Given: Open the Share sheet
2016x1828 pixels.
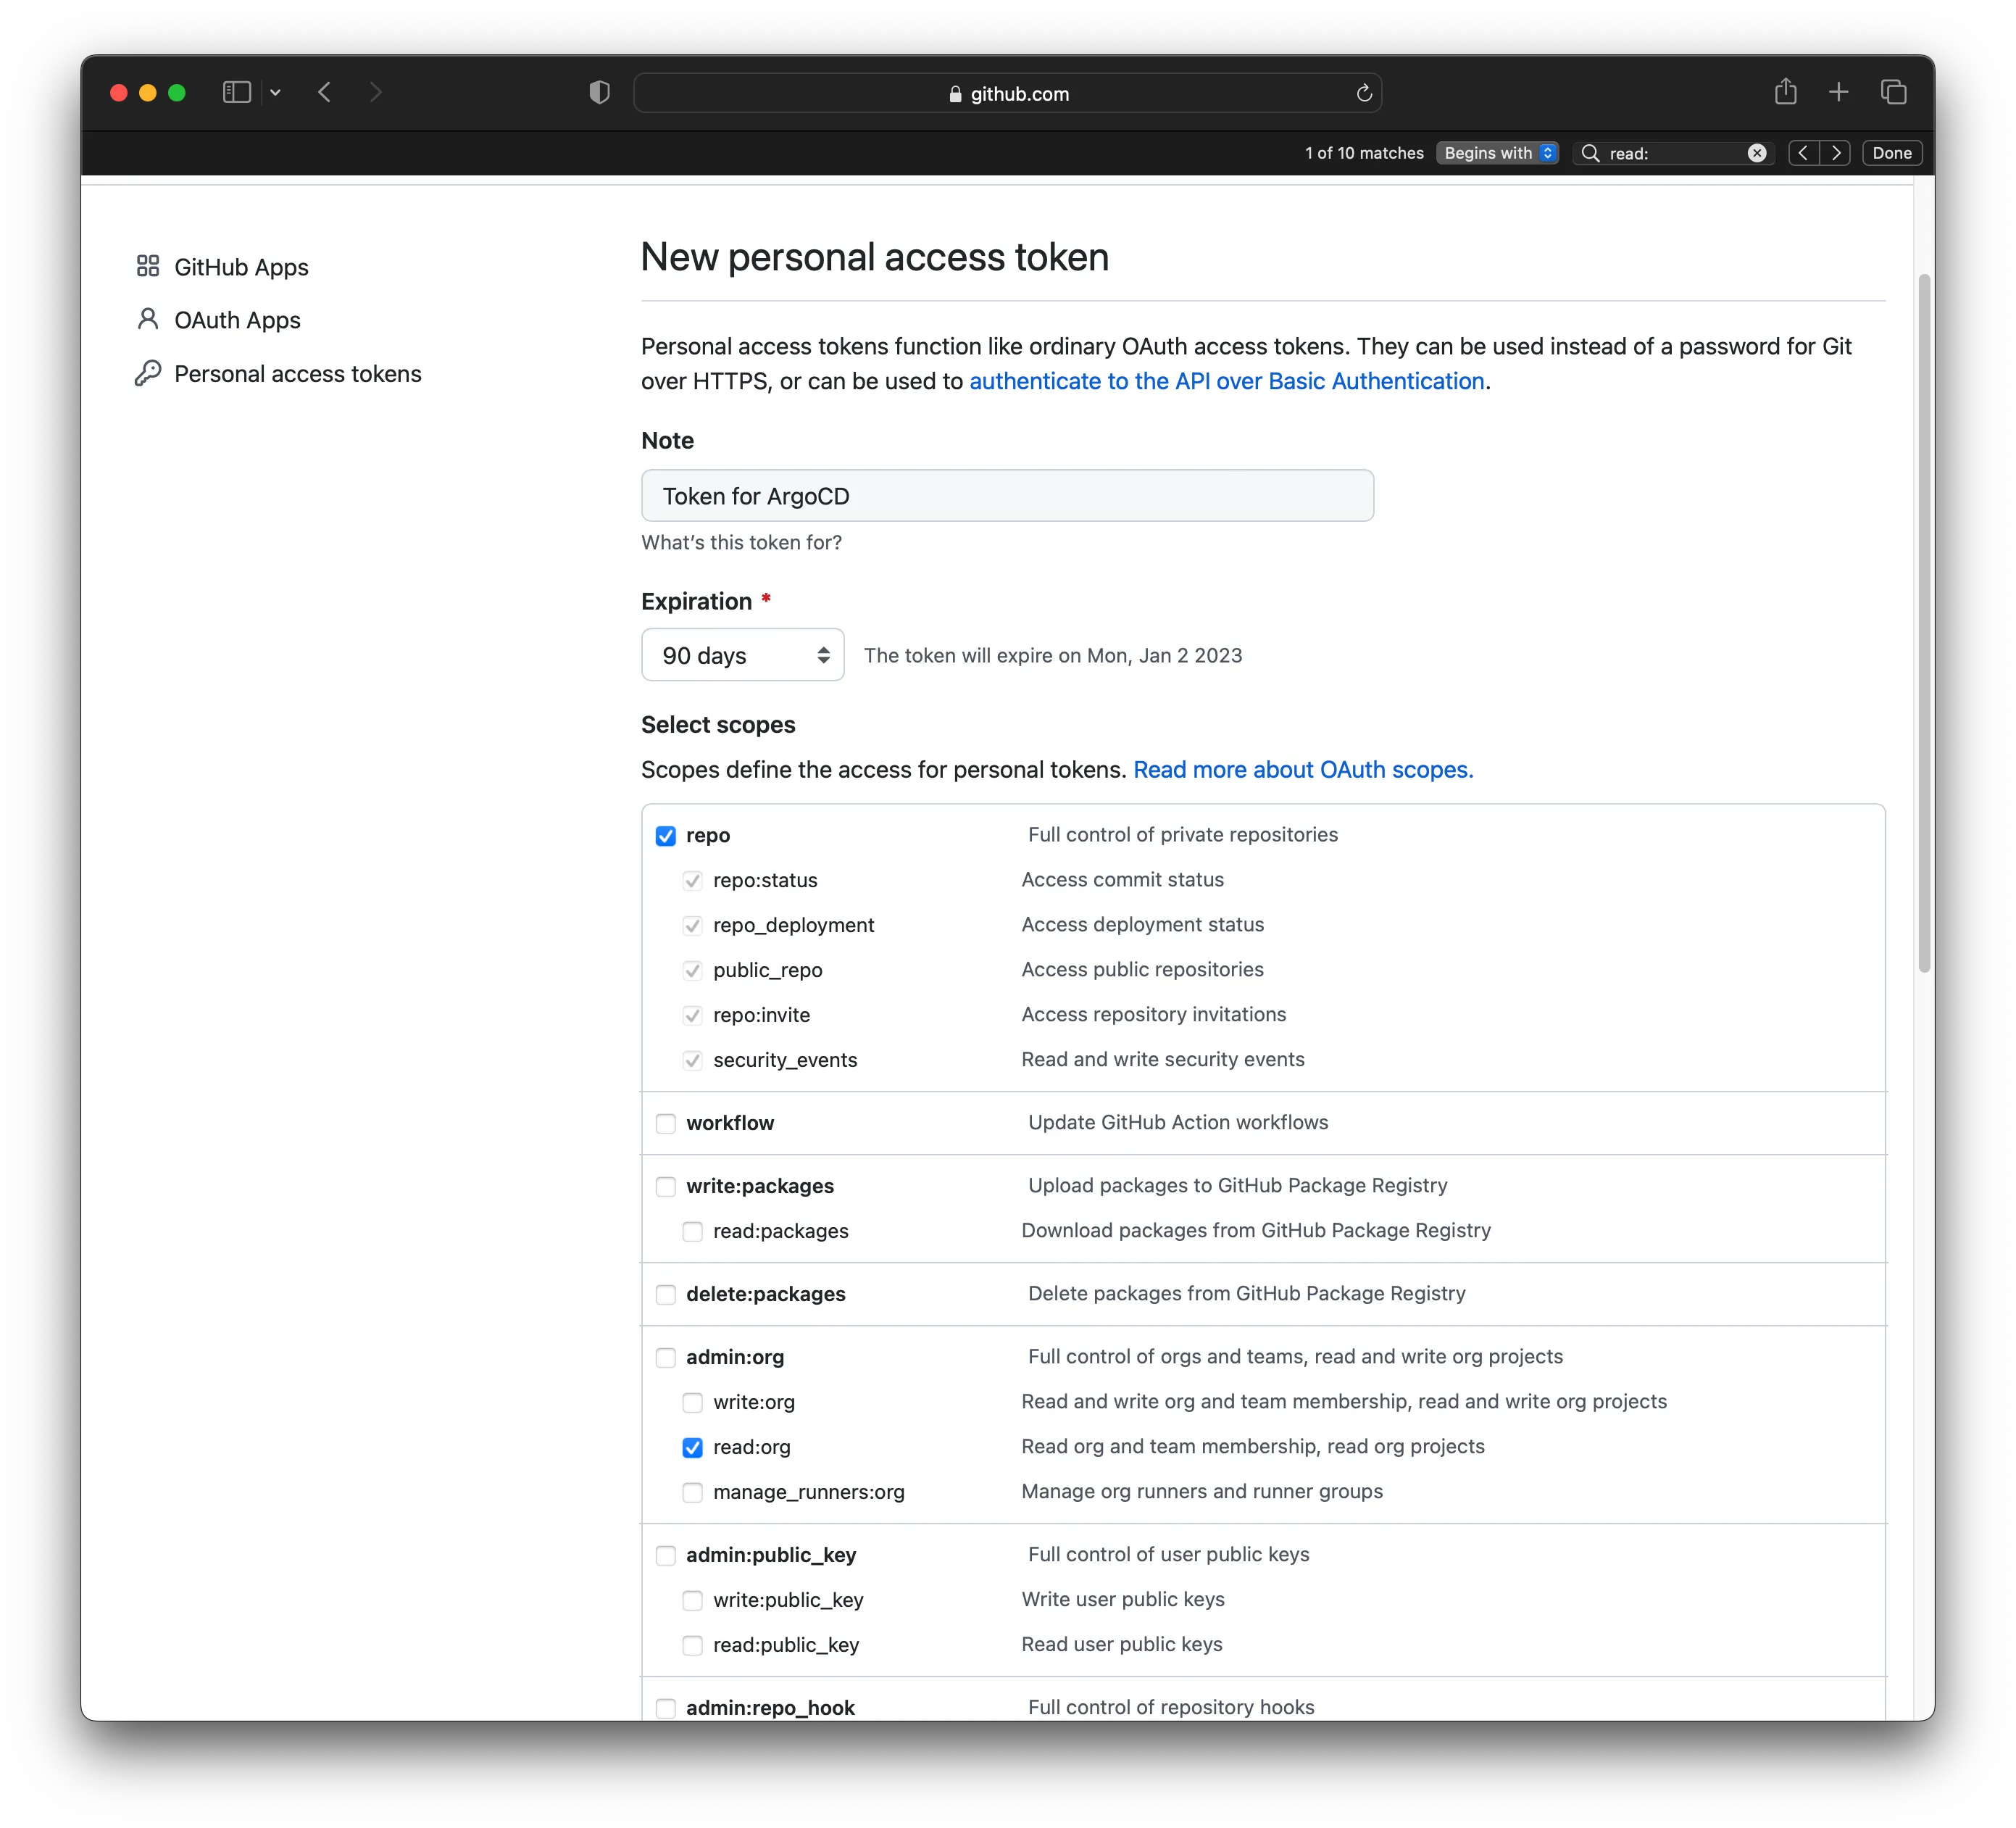Looking at the screenshot, I should click(1785, 92).
